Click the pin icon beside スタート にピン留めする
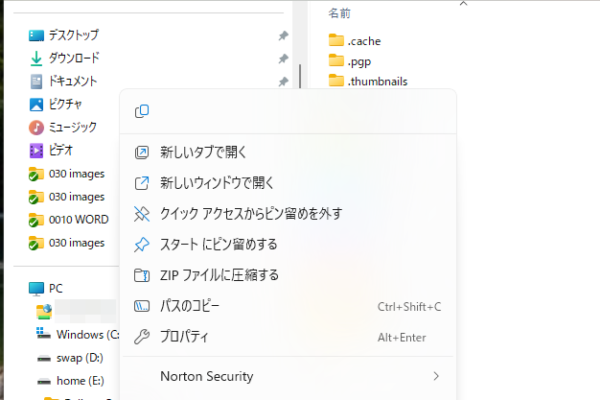The height and width of the screenshot is (400, 600). pos(142,244)
